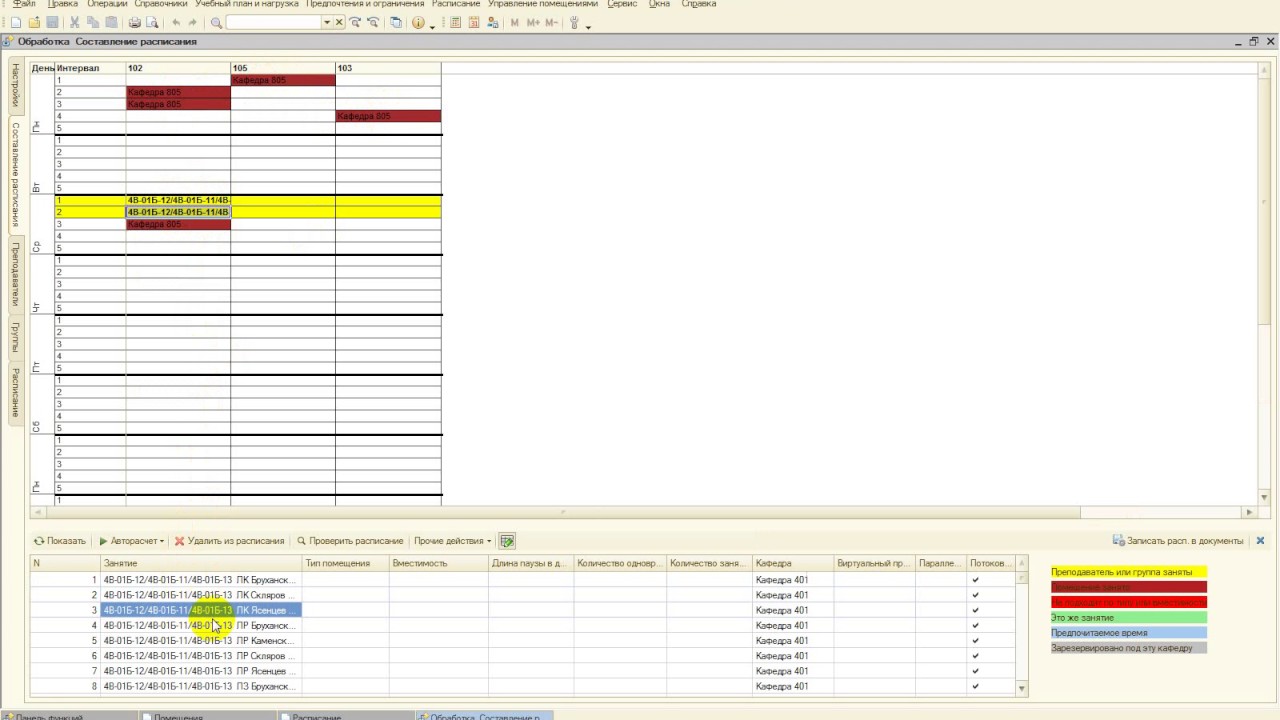Open the Справочники menu
1280x720 pixels.
(161, 4)
